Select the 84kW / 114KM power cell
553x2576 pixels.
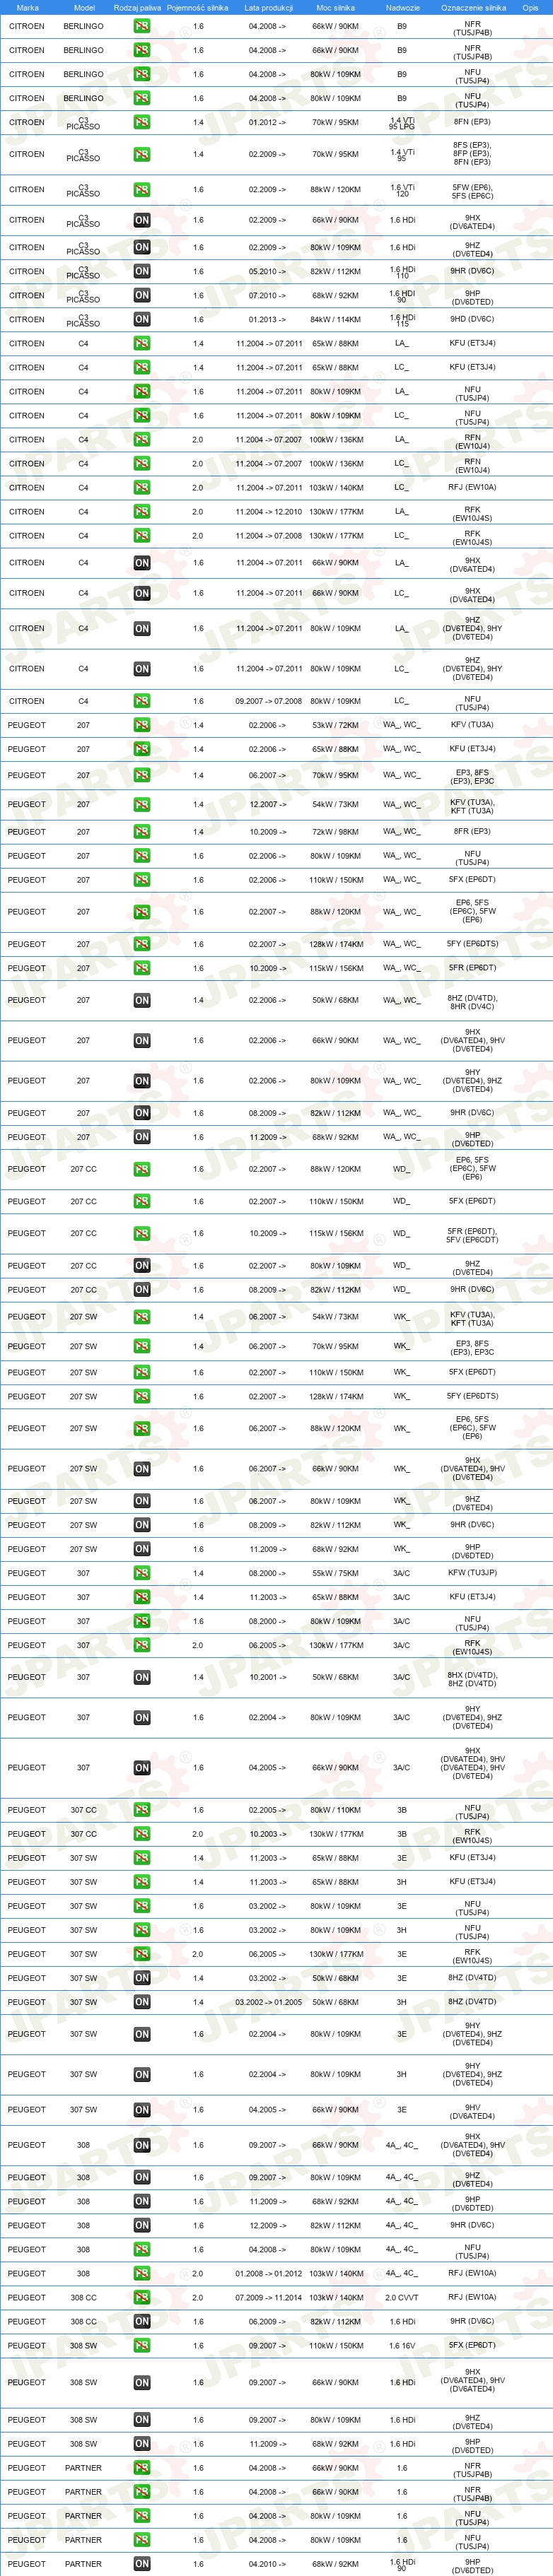pyautogui.click(x=335, y=320)
